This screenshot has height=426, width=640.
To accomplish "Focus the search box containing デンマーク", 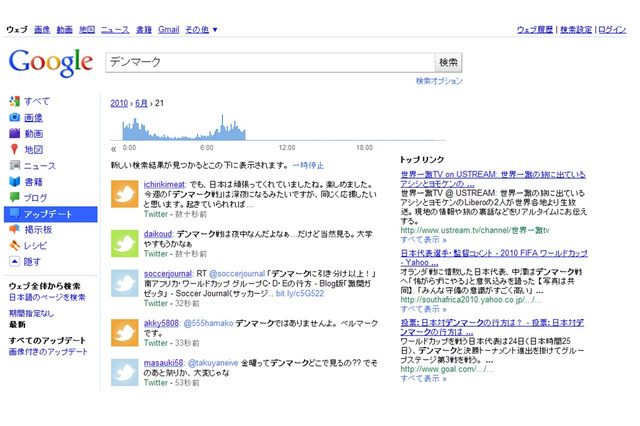I will [x=270, y=62].
